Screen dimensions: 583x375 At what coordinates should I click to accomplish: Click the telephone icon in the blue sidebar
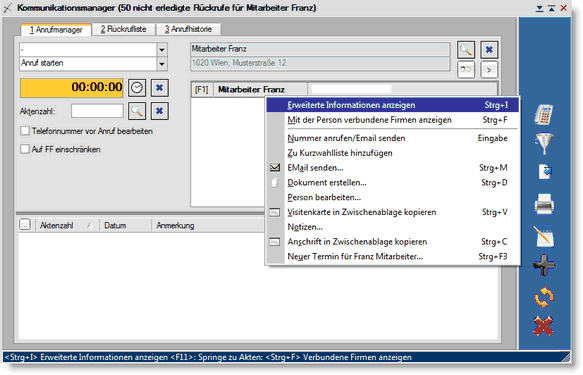(544, 114)
